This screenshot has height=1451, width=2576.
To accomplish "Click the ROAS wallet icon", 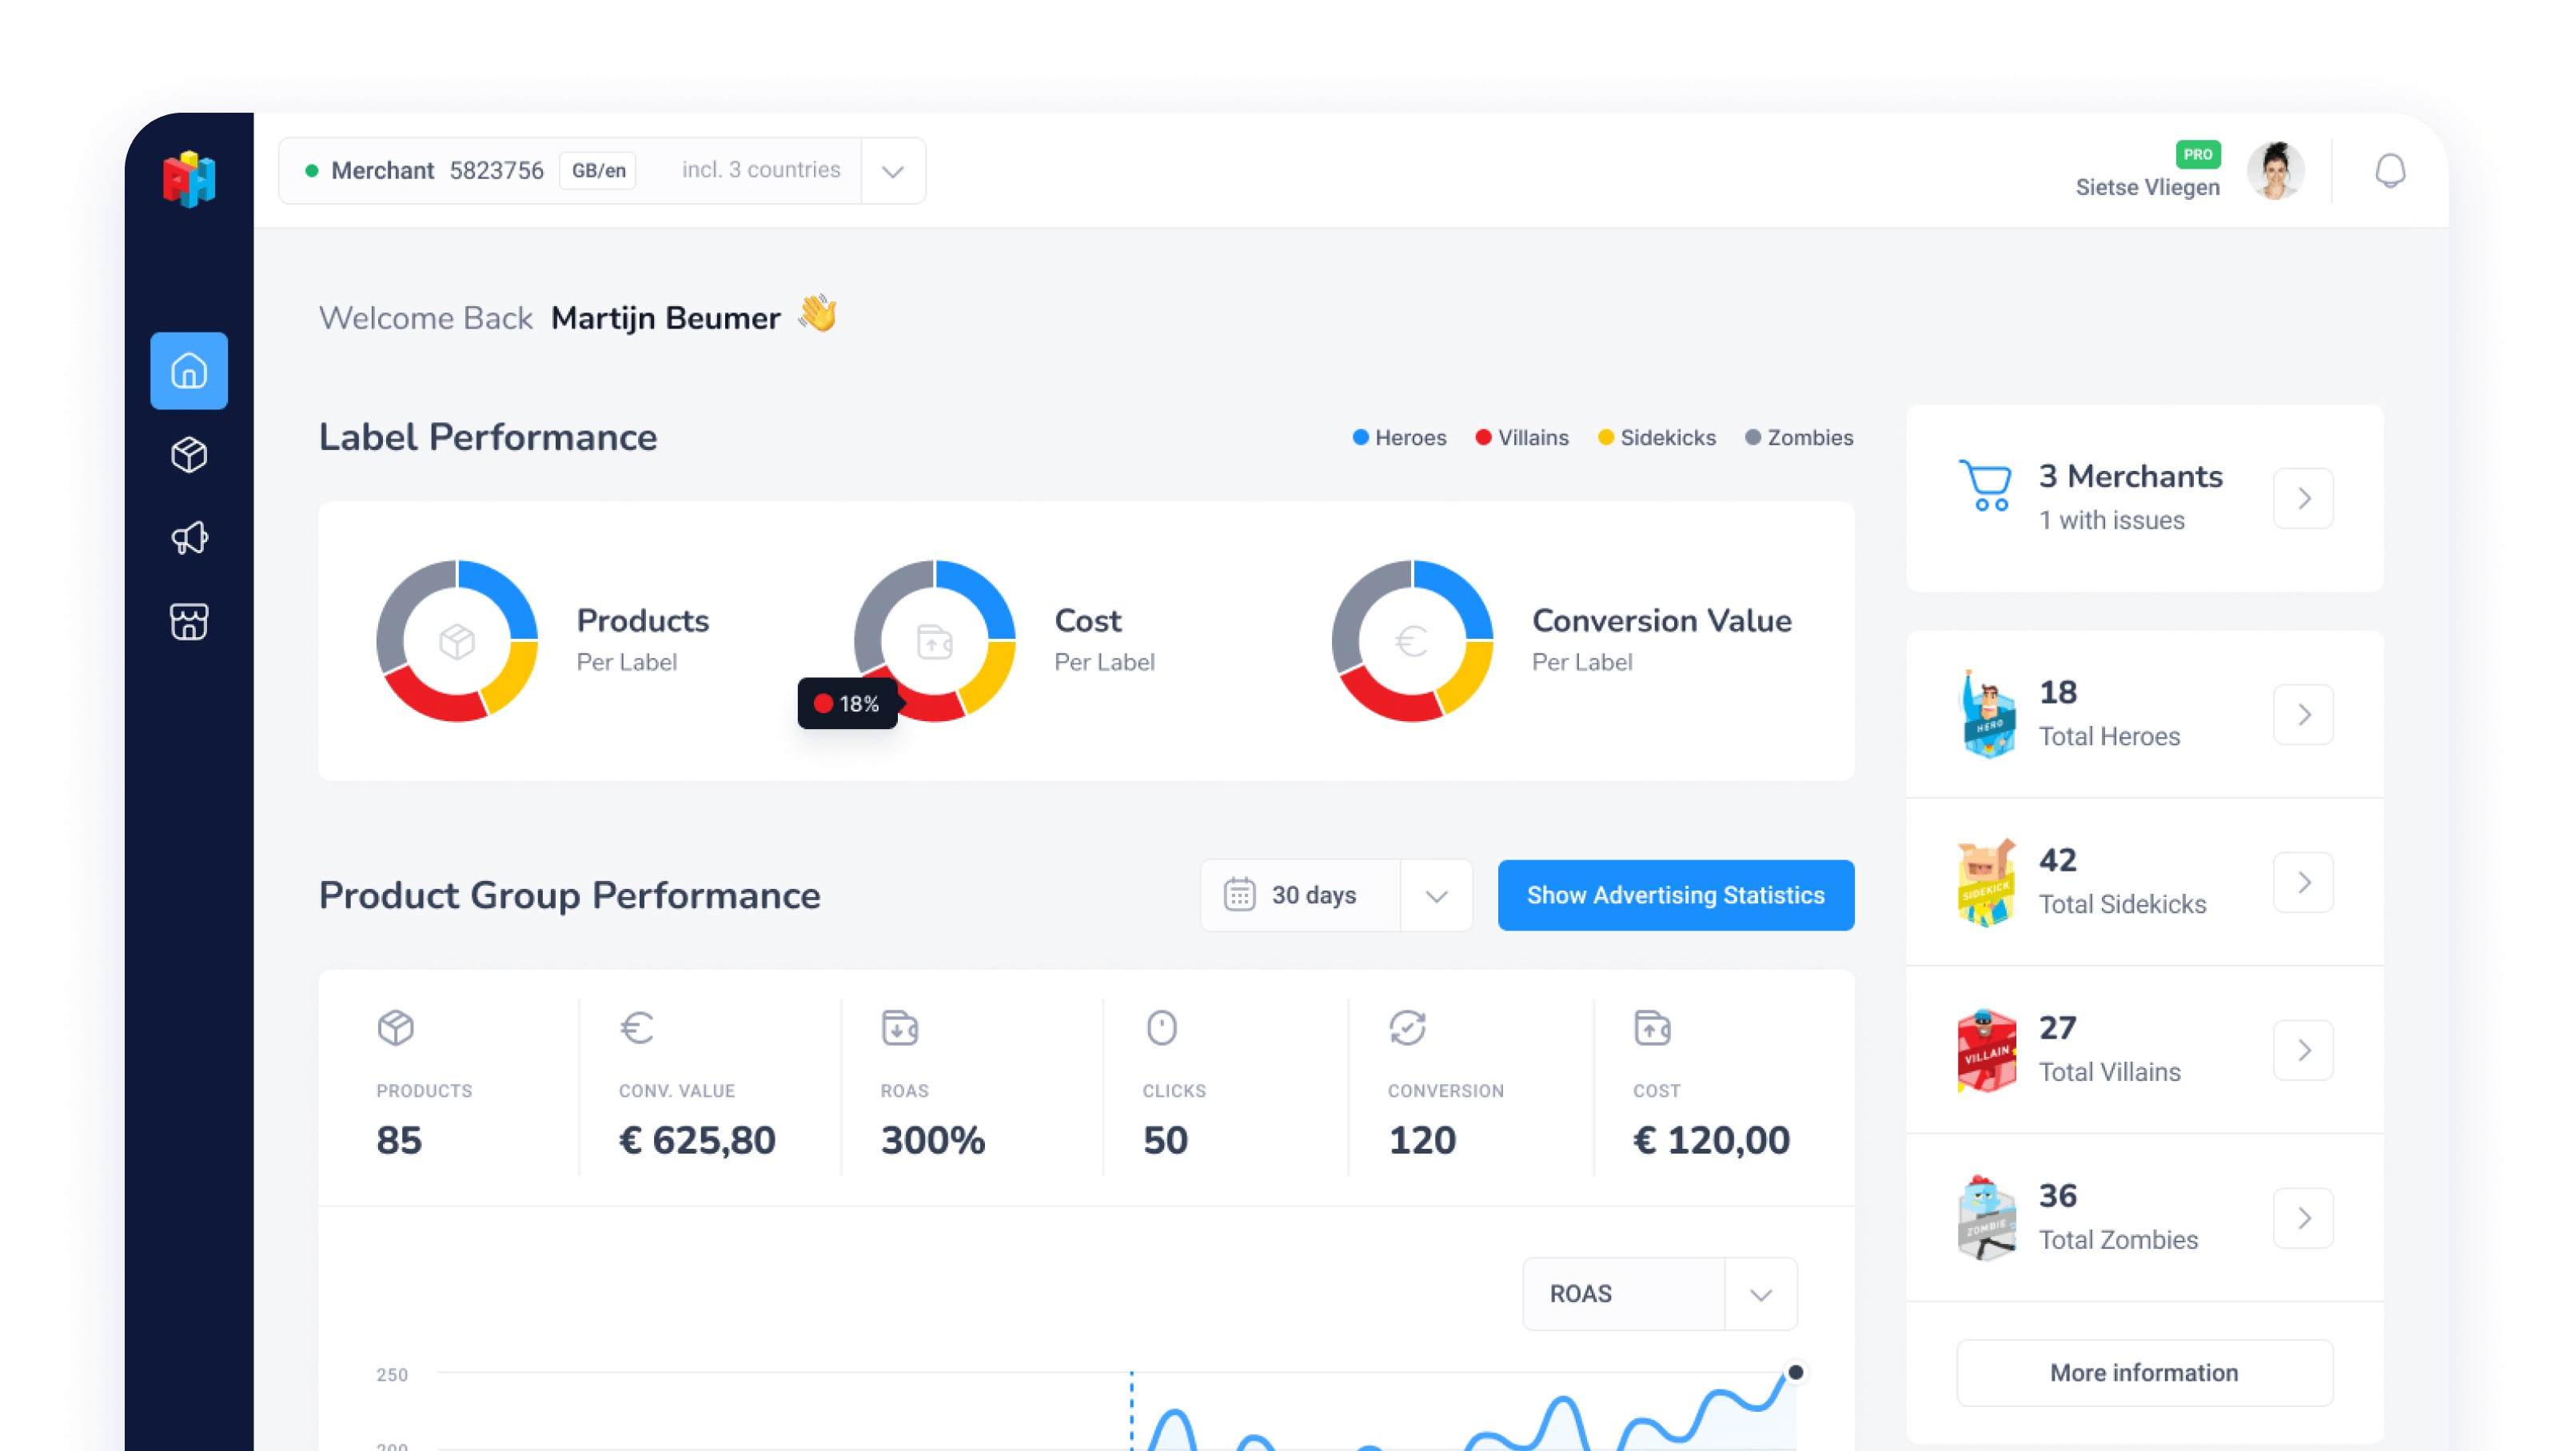I will [900, 1028].
